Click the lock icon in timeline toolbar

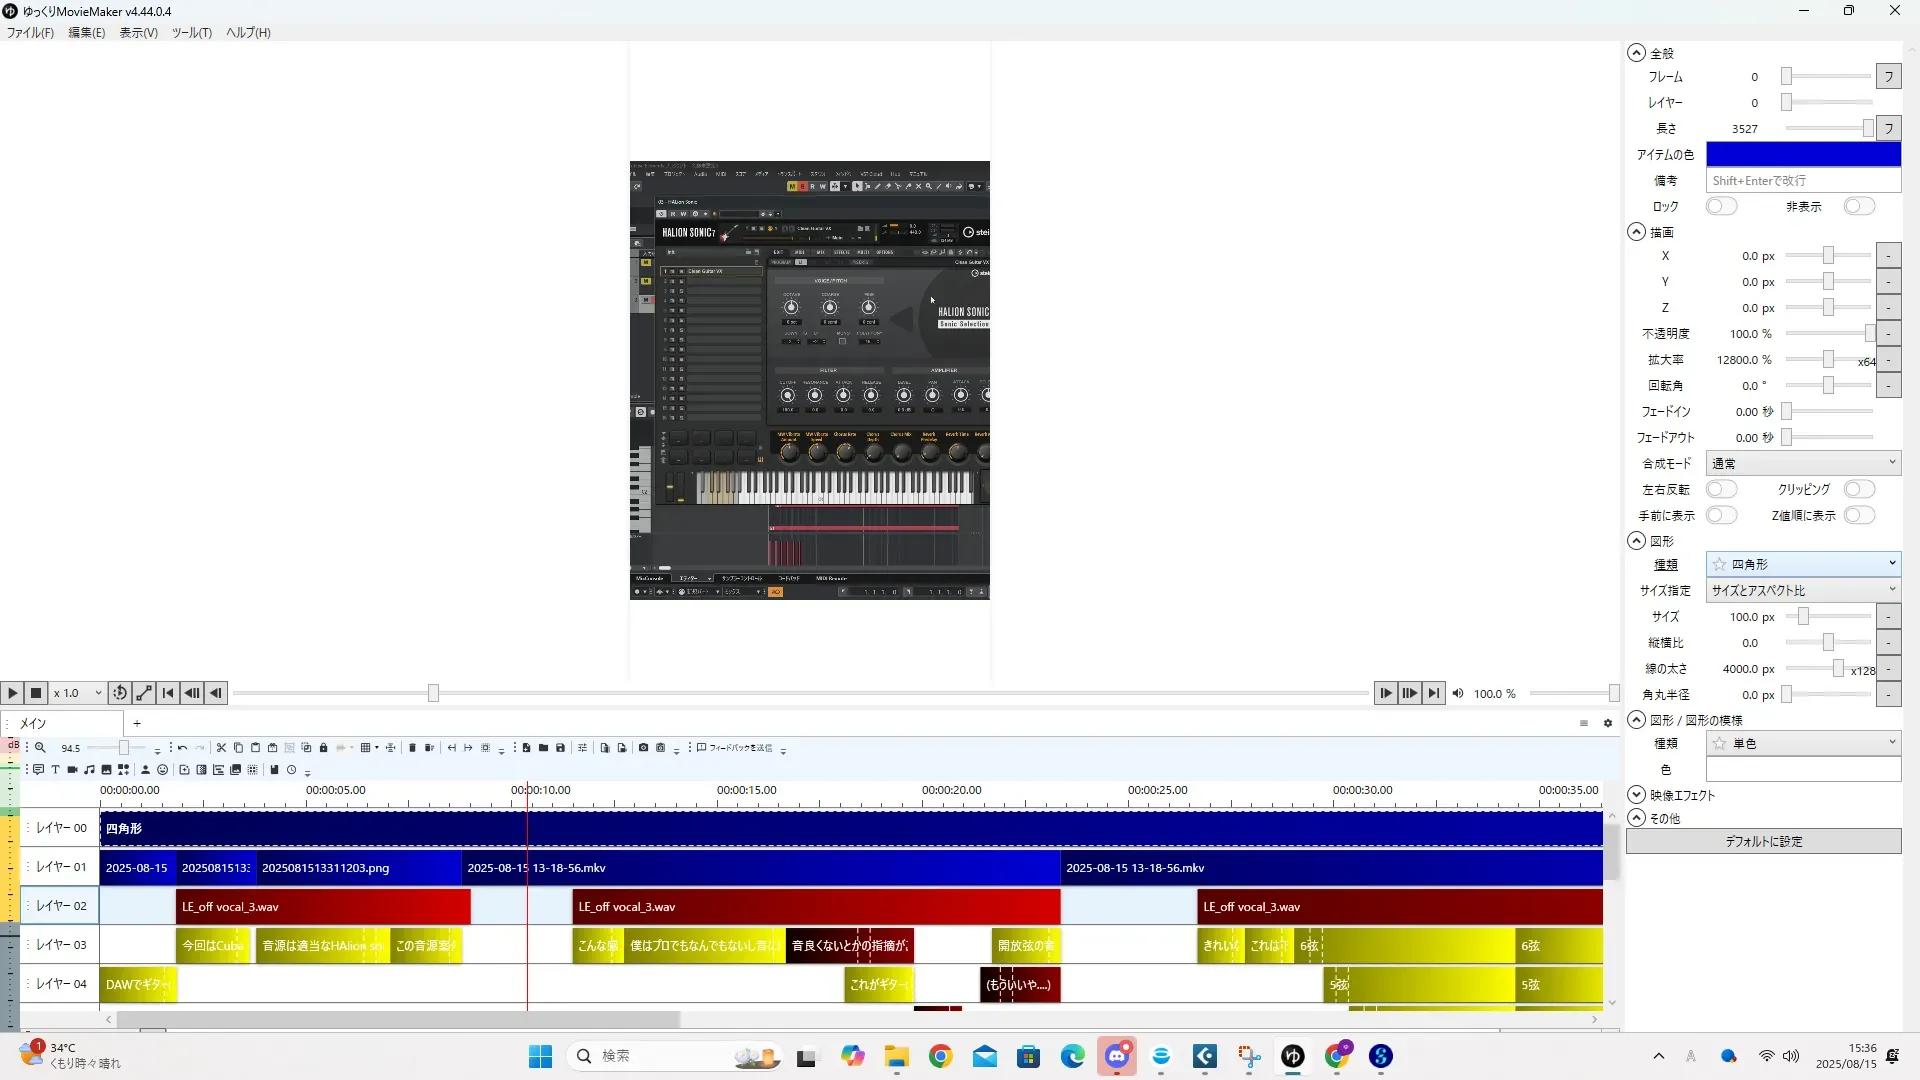[x=323, y=748]
